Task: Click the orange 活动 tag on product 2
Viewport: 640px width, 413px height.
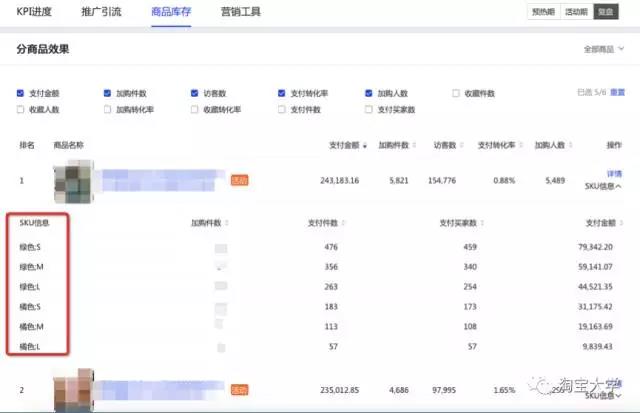Action: tap(240, 389)
